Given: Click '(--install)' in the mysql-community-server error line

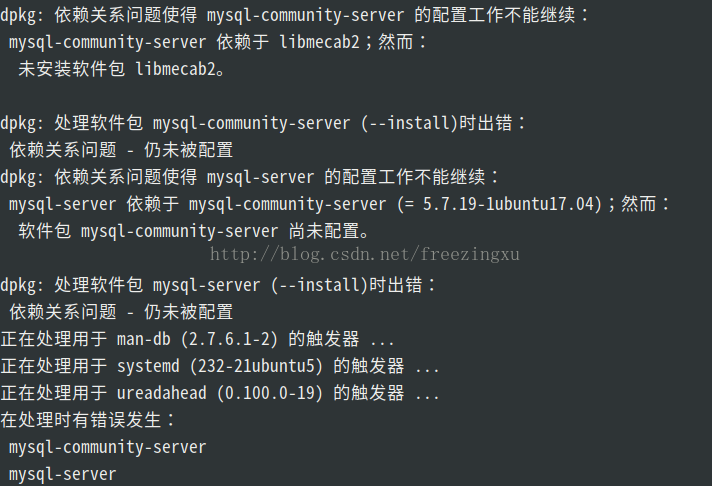Looking at the screenshot, I should tap(407, 123).
